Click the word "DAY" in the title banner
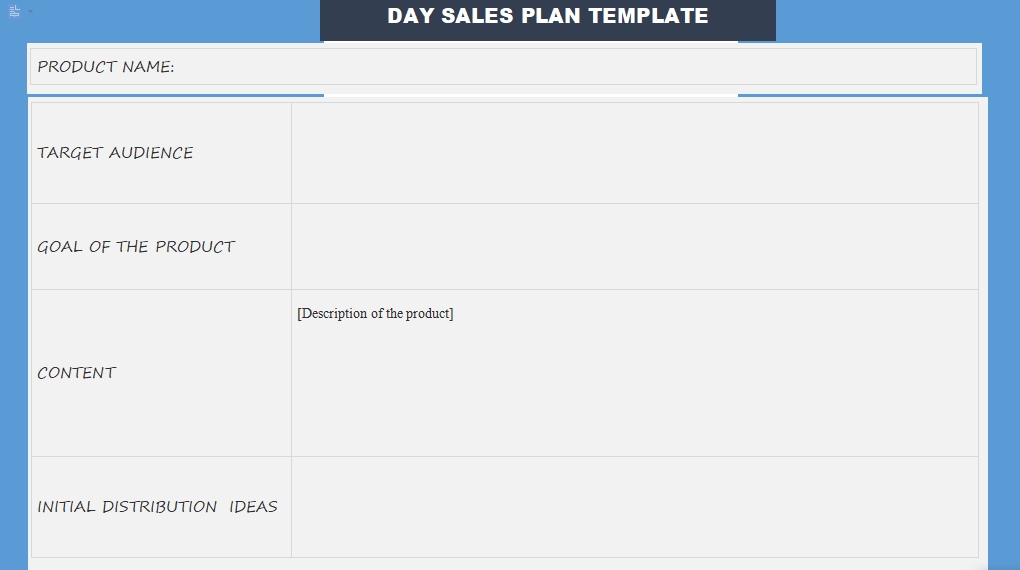 pos(411,16)
